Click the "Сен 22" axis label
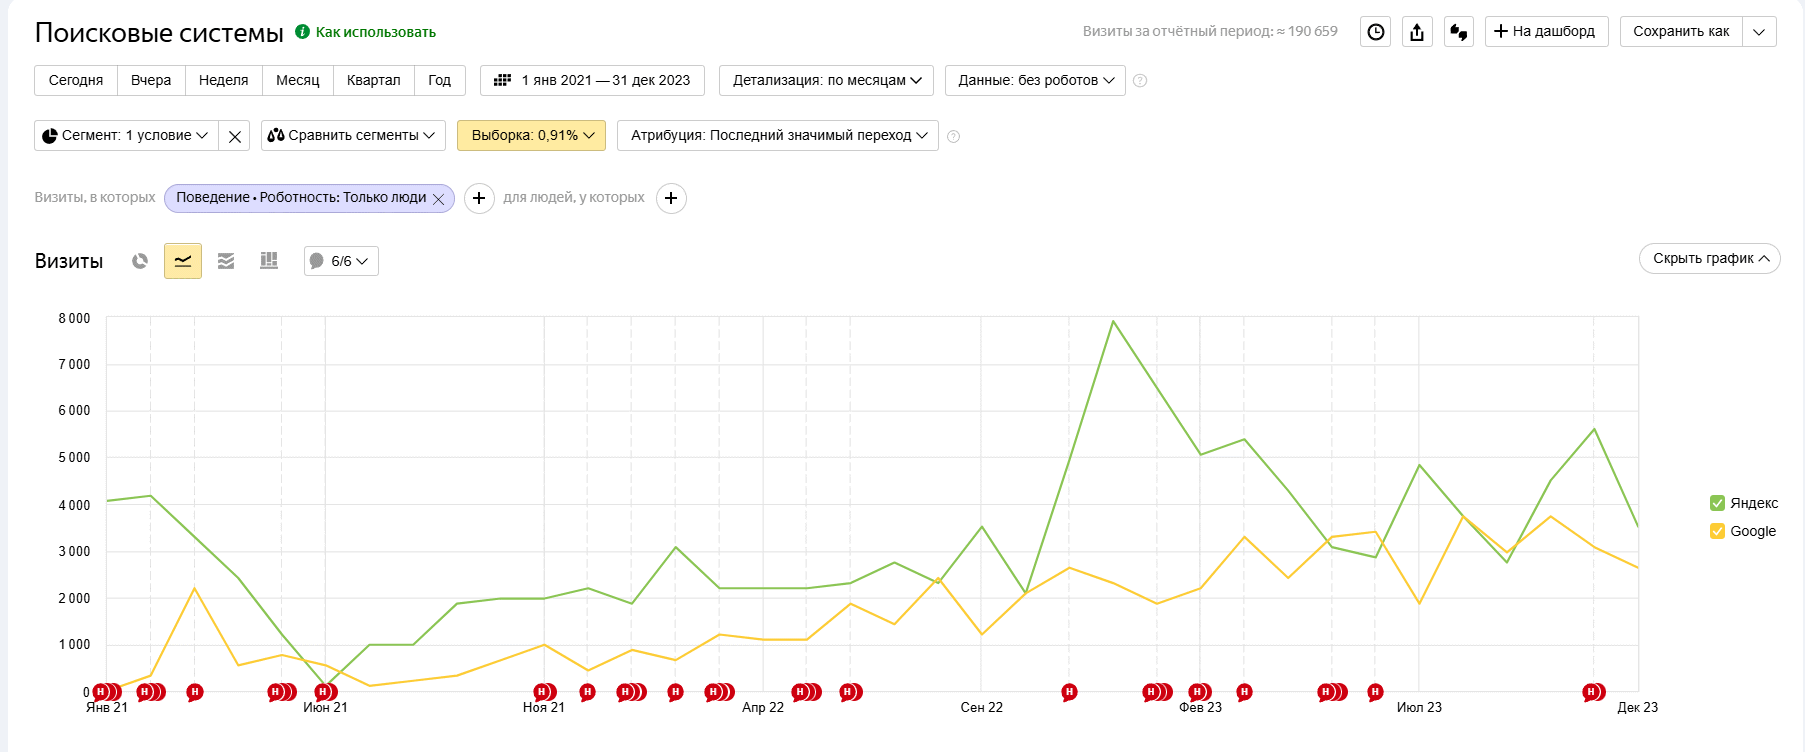 (982, 708)
